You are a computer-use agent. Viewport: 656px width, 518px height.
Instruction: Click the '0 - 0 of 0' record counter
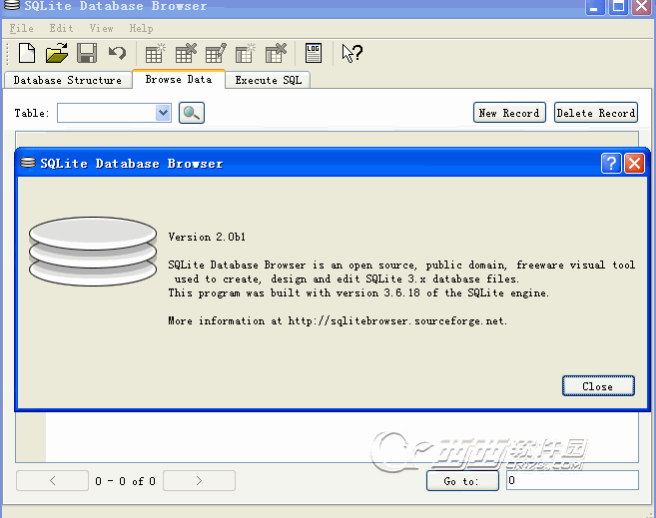(x=126, y=481)
